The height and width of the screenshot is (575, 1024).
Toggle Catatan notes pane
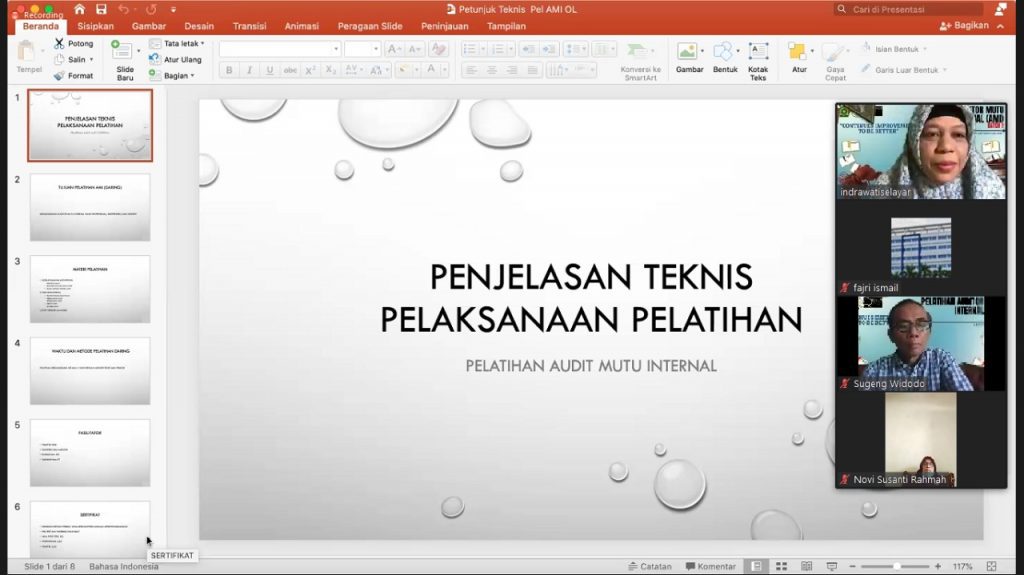(649, 566)
